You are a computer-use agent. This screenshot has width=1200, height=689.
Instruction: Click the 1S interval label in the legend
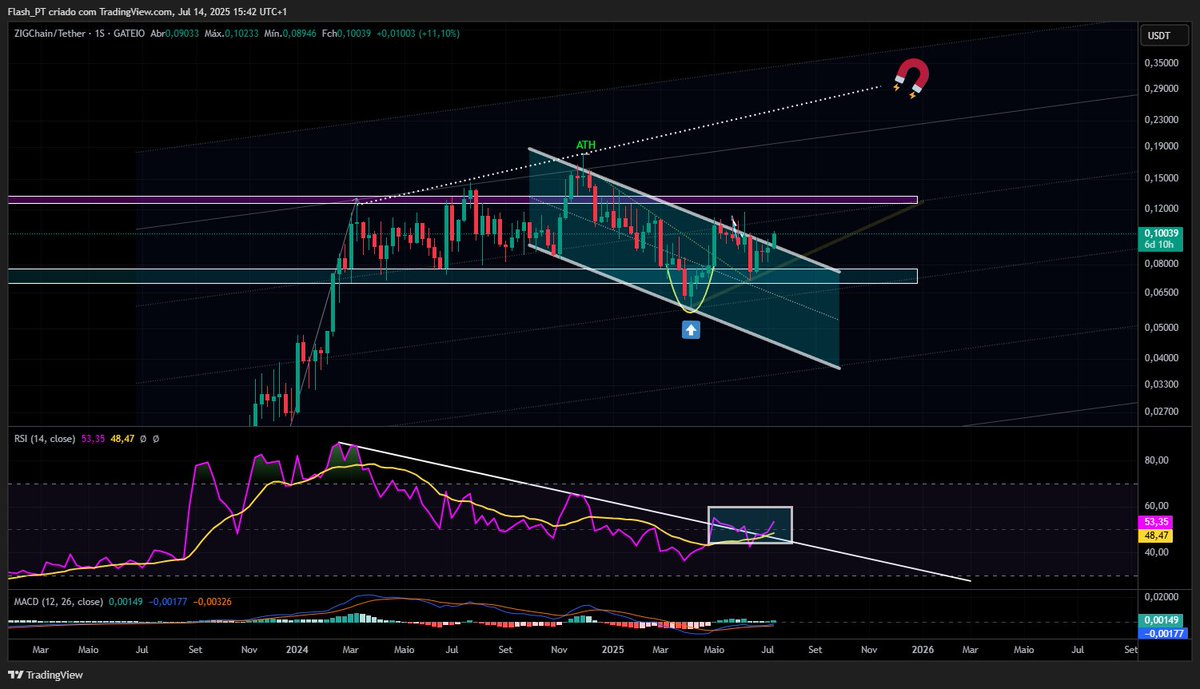pyautogui.click(x=99, y=33)
